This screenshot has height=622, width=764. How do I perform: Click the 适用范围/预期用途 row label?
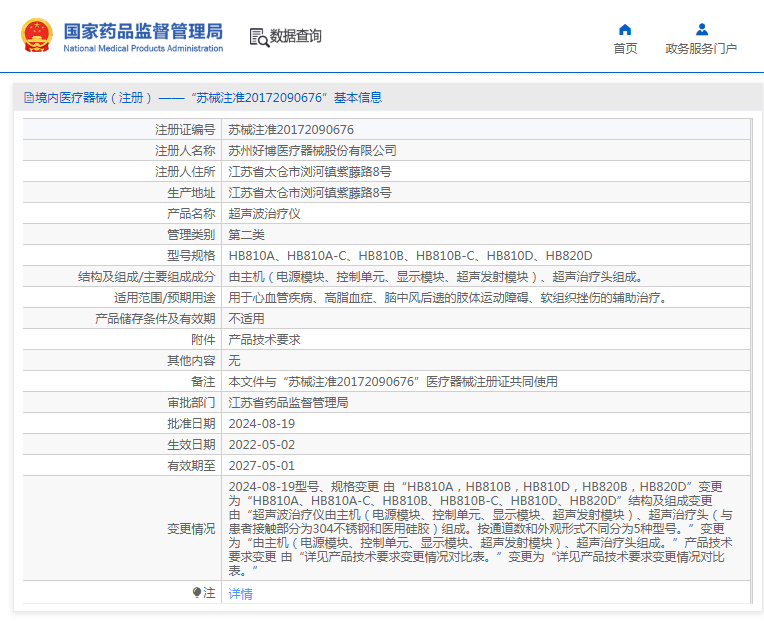165,298
